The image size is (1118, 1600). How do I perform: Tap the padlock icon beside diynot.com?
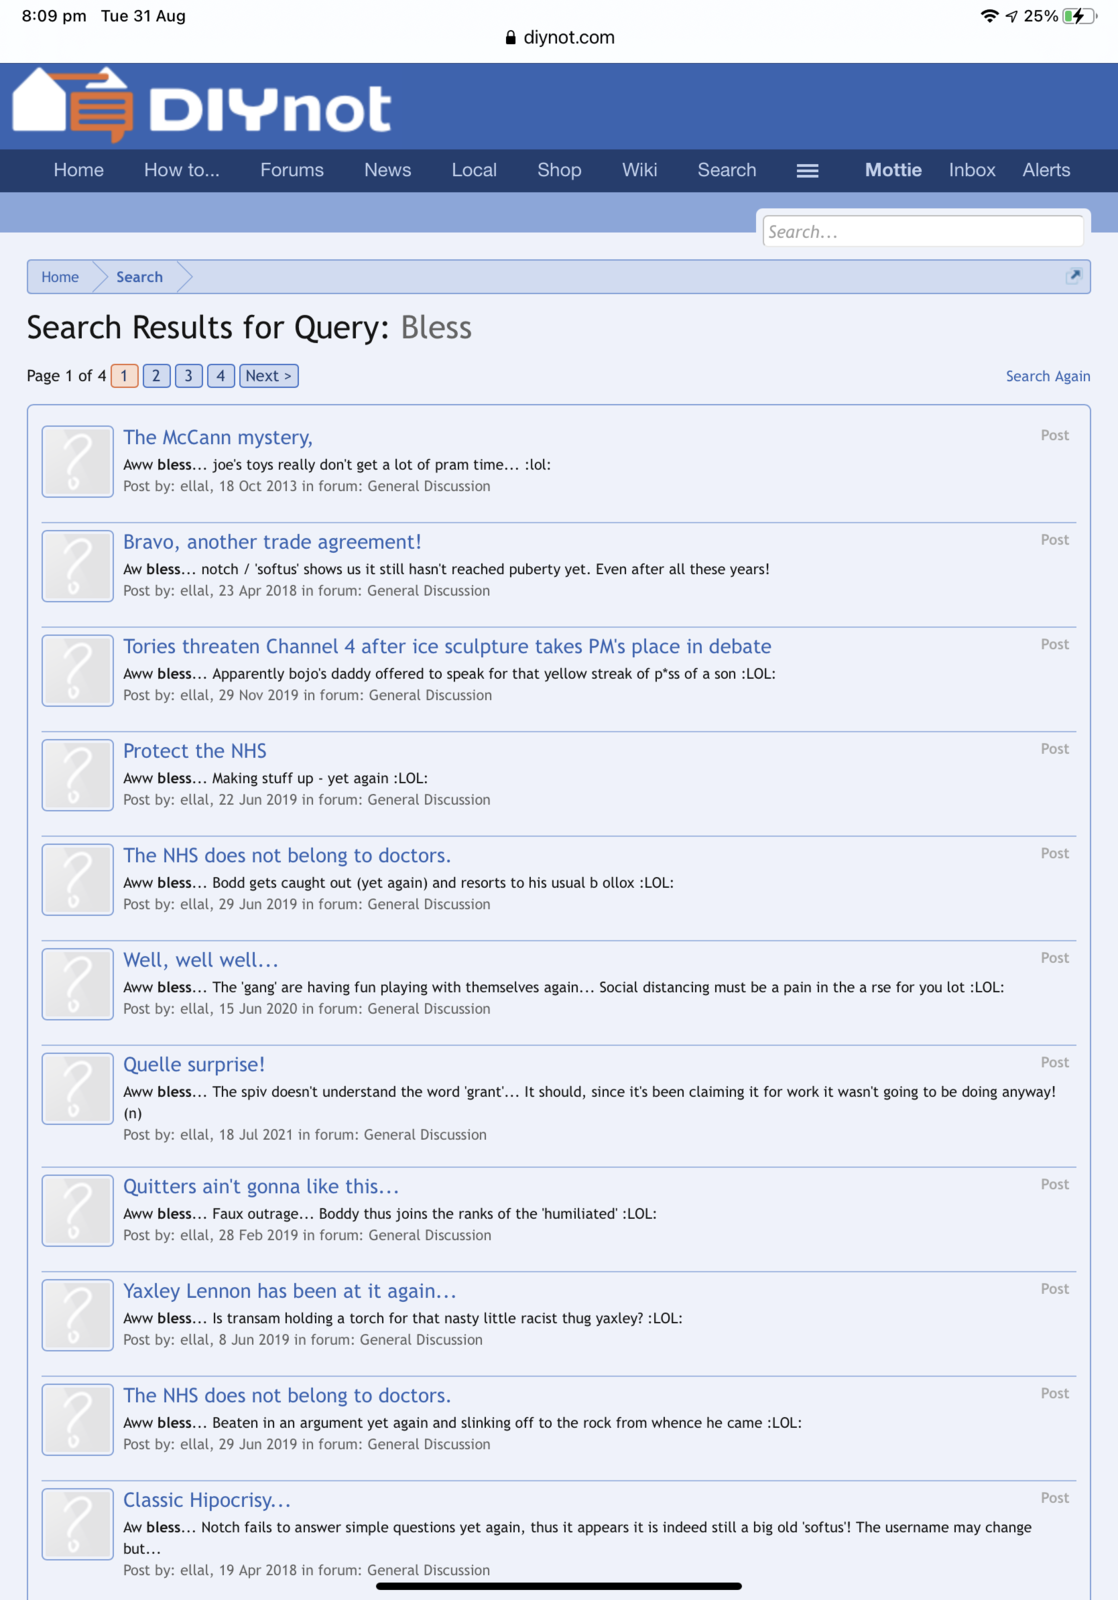[x=510, y=38]
